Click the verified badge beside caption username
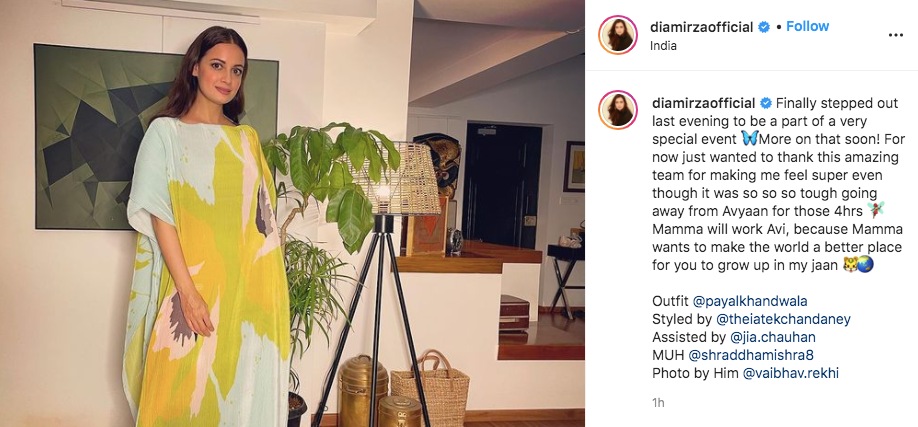918x427 pixels. point(766,104)
